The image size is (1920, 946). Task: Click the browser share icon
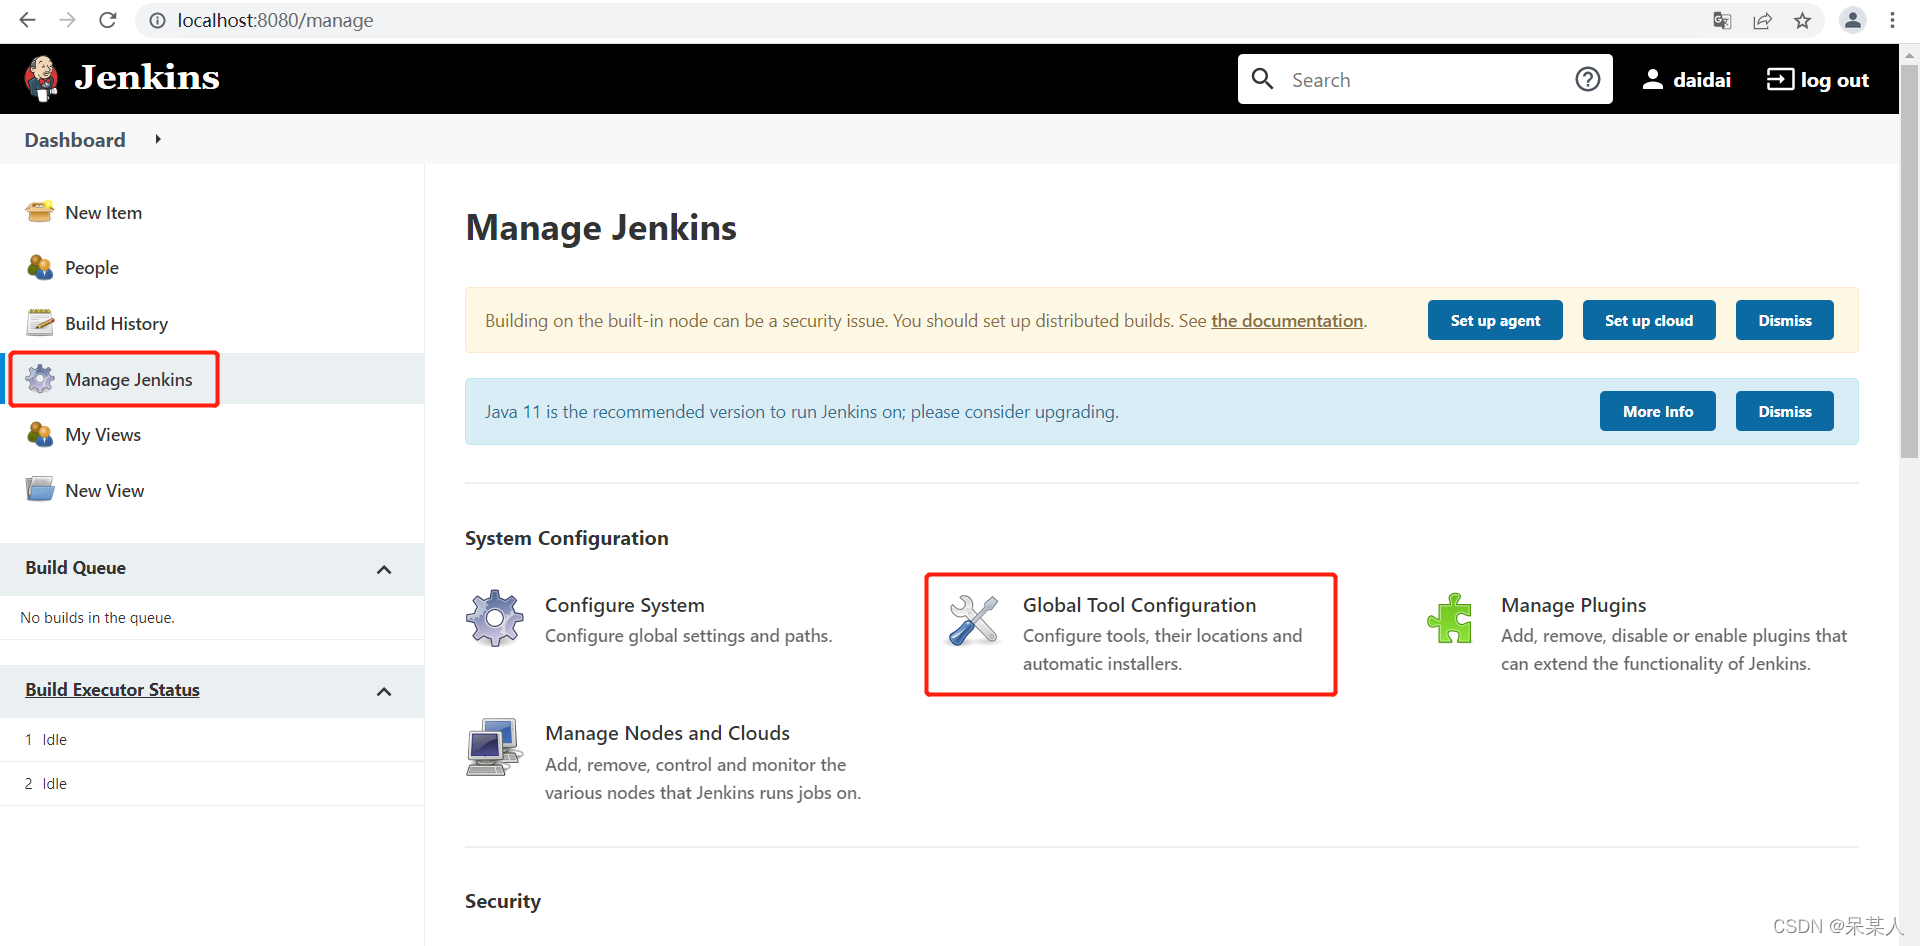1762,20
